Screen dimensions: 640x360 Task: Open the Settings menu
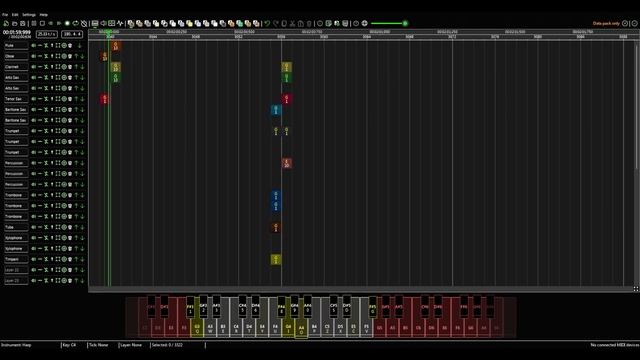(x=29, y=15)
